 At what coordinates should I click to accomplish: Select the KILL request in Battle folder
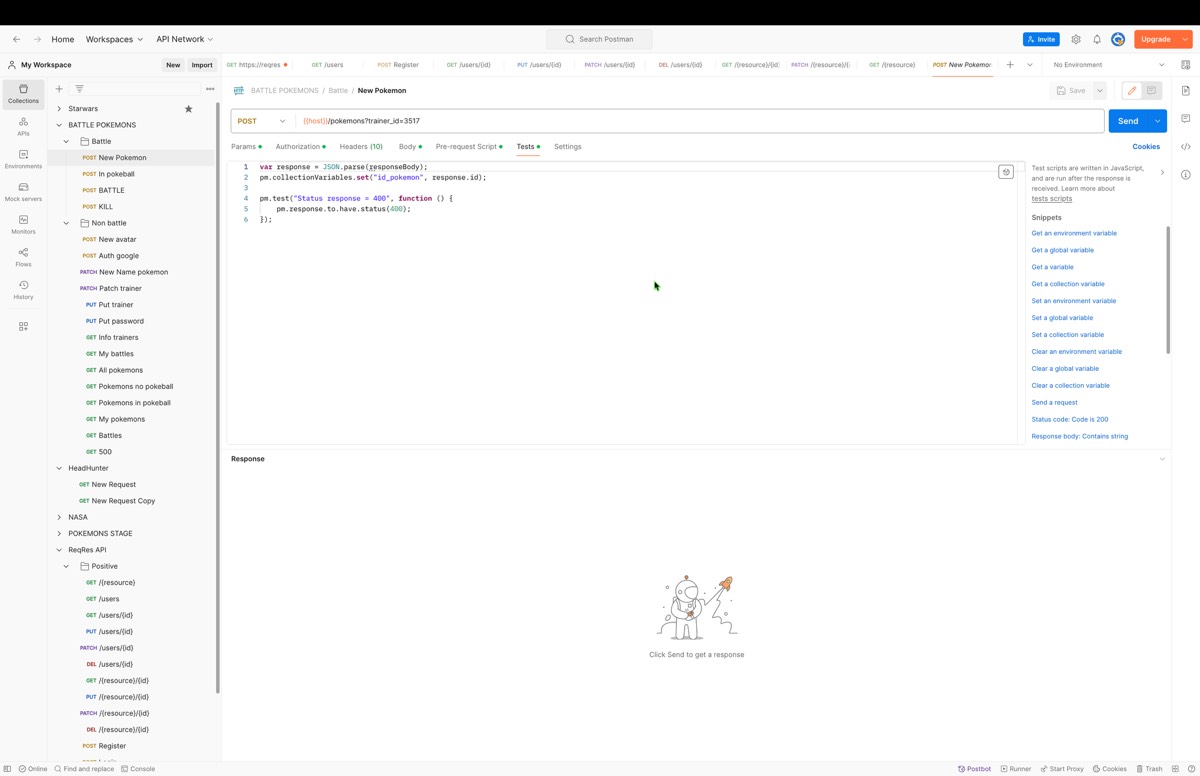[105, 206]
